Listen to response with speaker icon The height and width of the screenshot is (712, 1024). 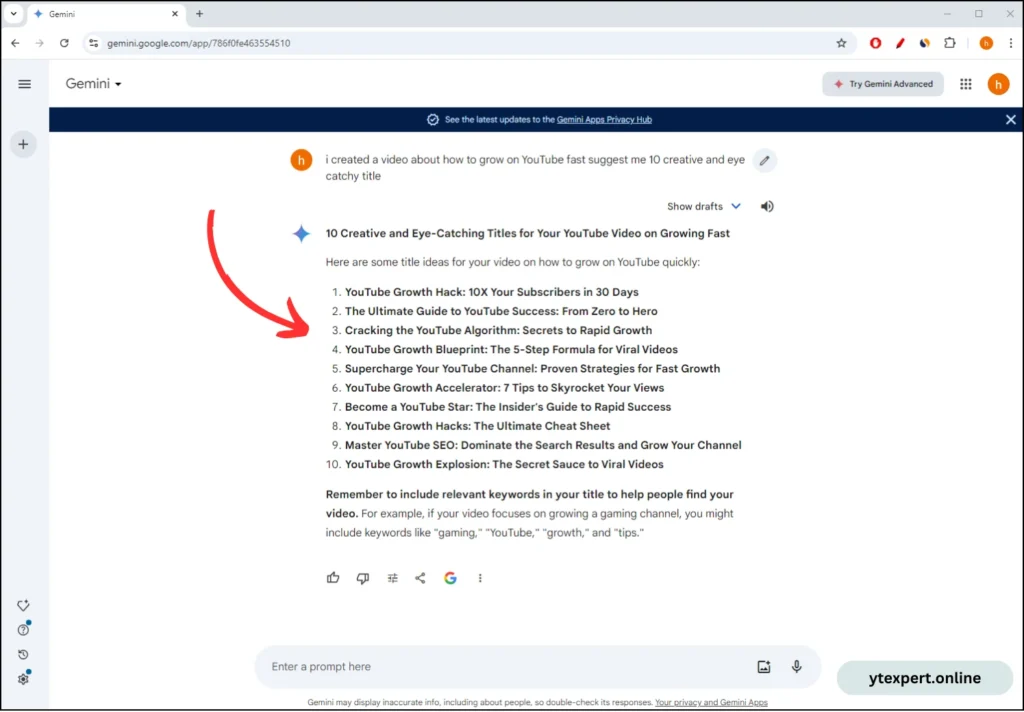point(767,206)
